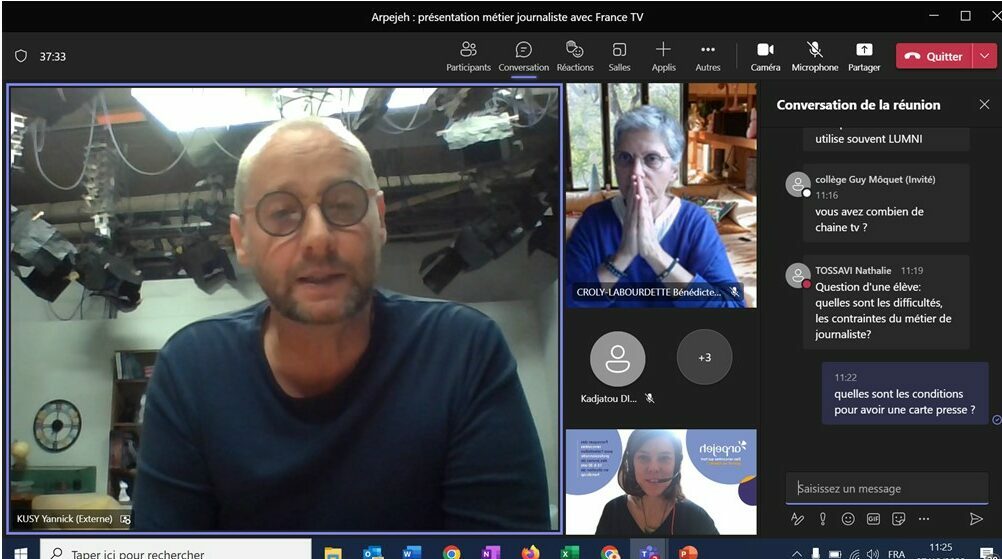This screenshot has height=559, width=1002.
Task: Insert a GIF into the message
Action: tap(873, 519)
